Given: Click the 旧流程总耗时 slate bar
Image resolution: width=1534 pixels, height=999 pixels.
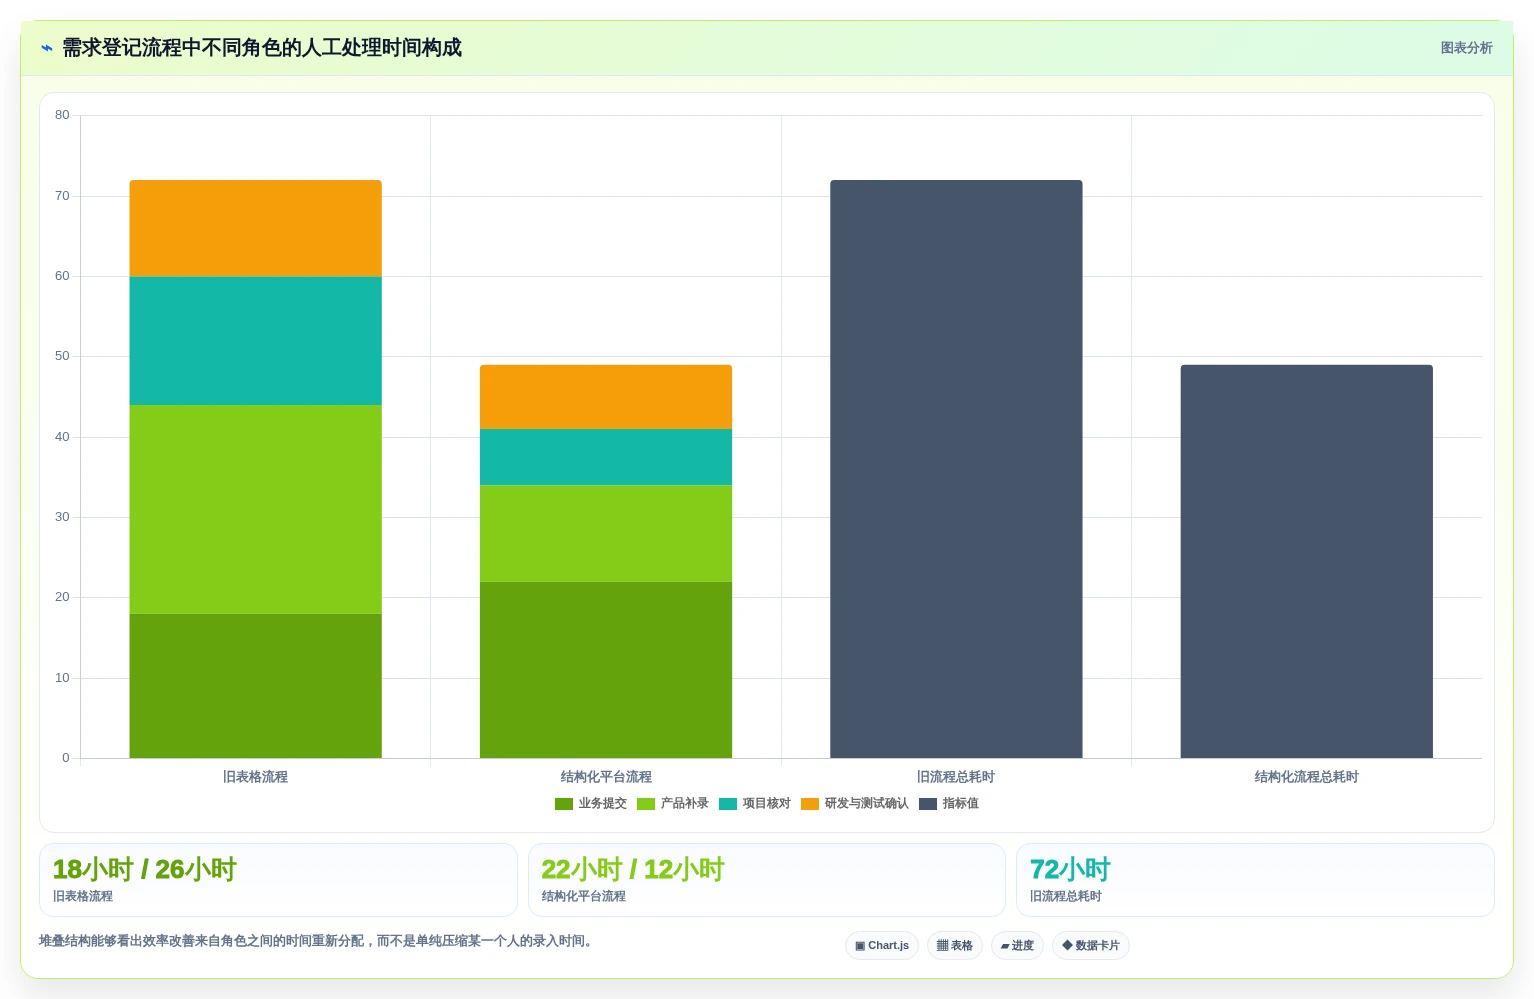Looking at the screenshot, I should [956, 469].
